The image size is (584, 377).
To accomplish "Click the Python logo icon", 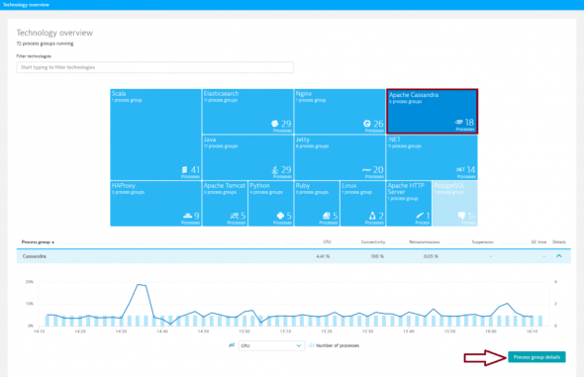I will coord(280,216).
